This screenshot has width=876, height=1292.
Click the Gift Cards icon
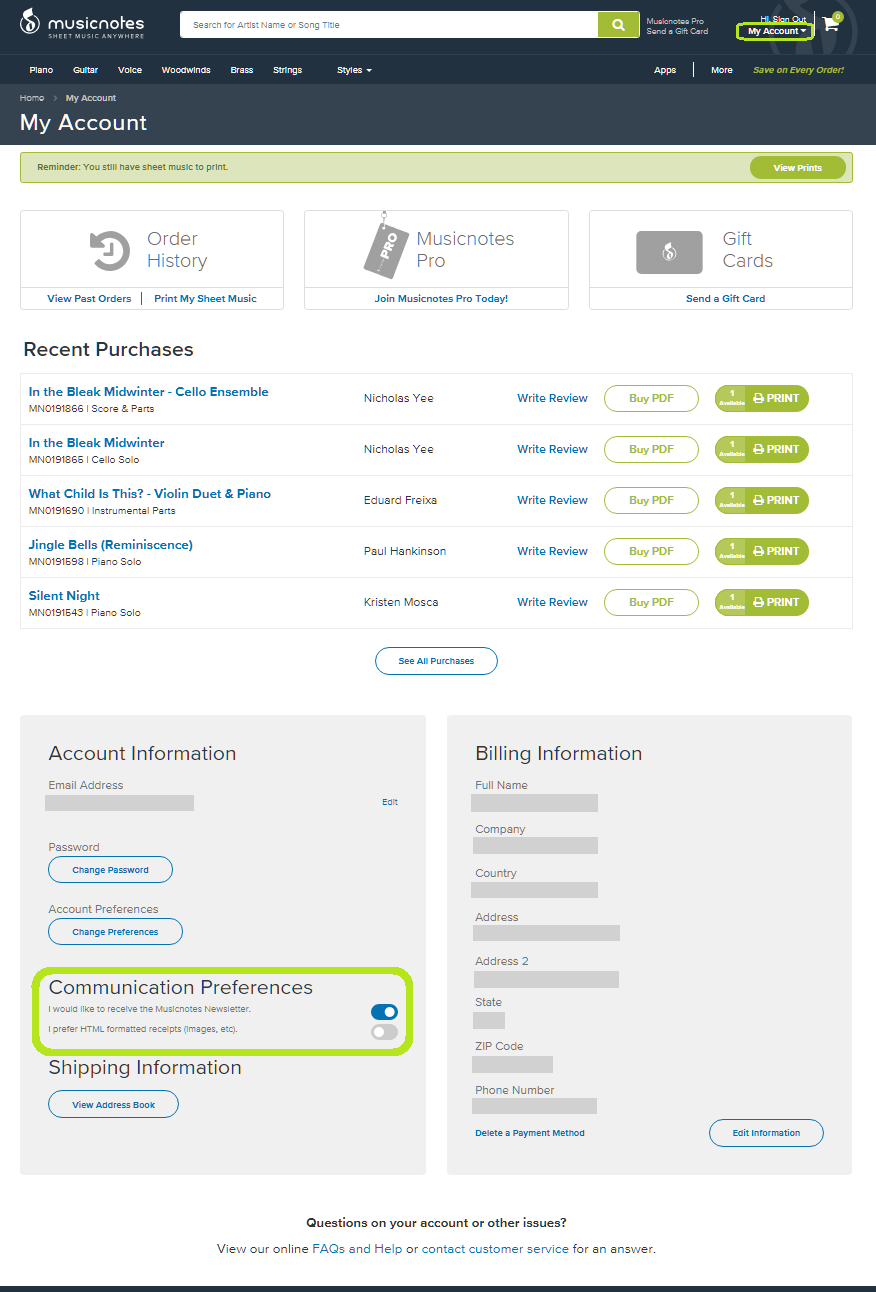(669, 252)
